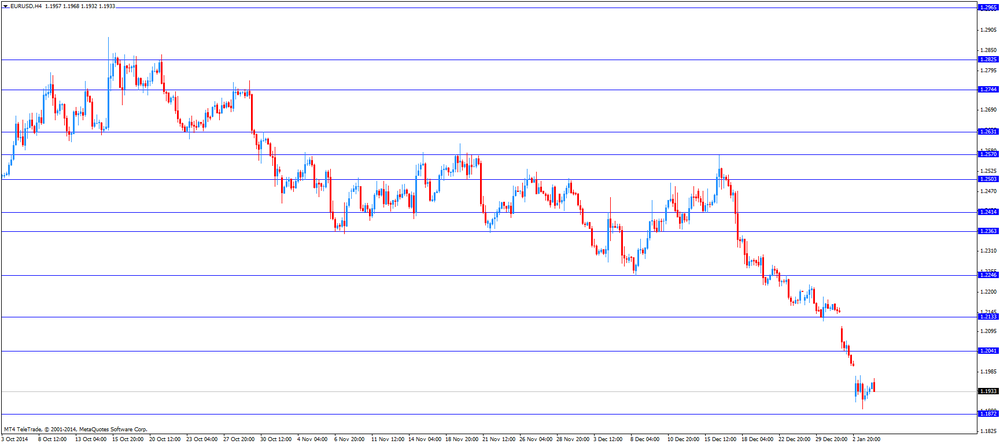Screen dimensions: 1000x444
Task: Click the 1.2133 level price tag
Action: click(x=987, y=316)
